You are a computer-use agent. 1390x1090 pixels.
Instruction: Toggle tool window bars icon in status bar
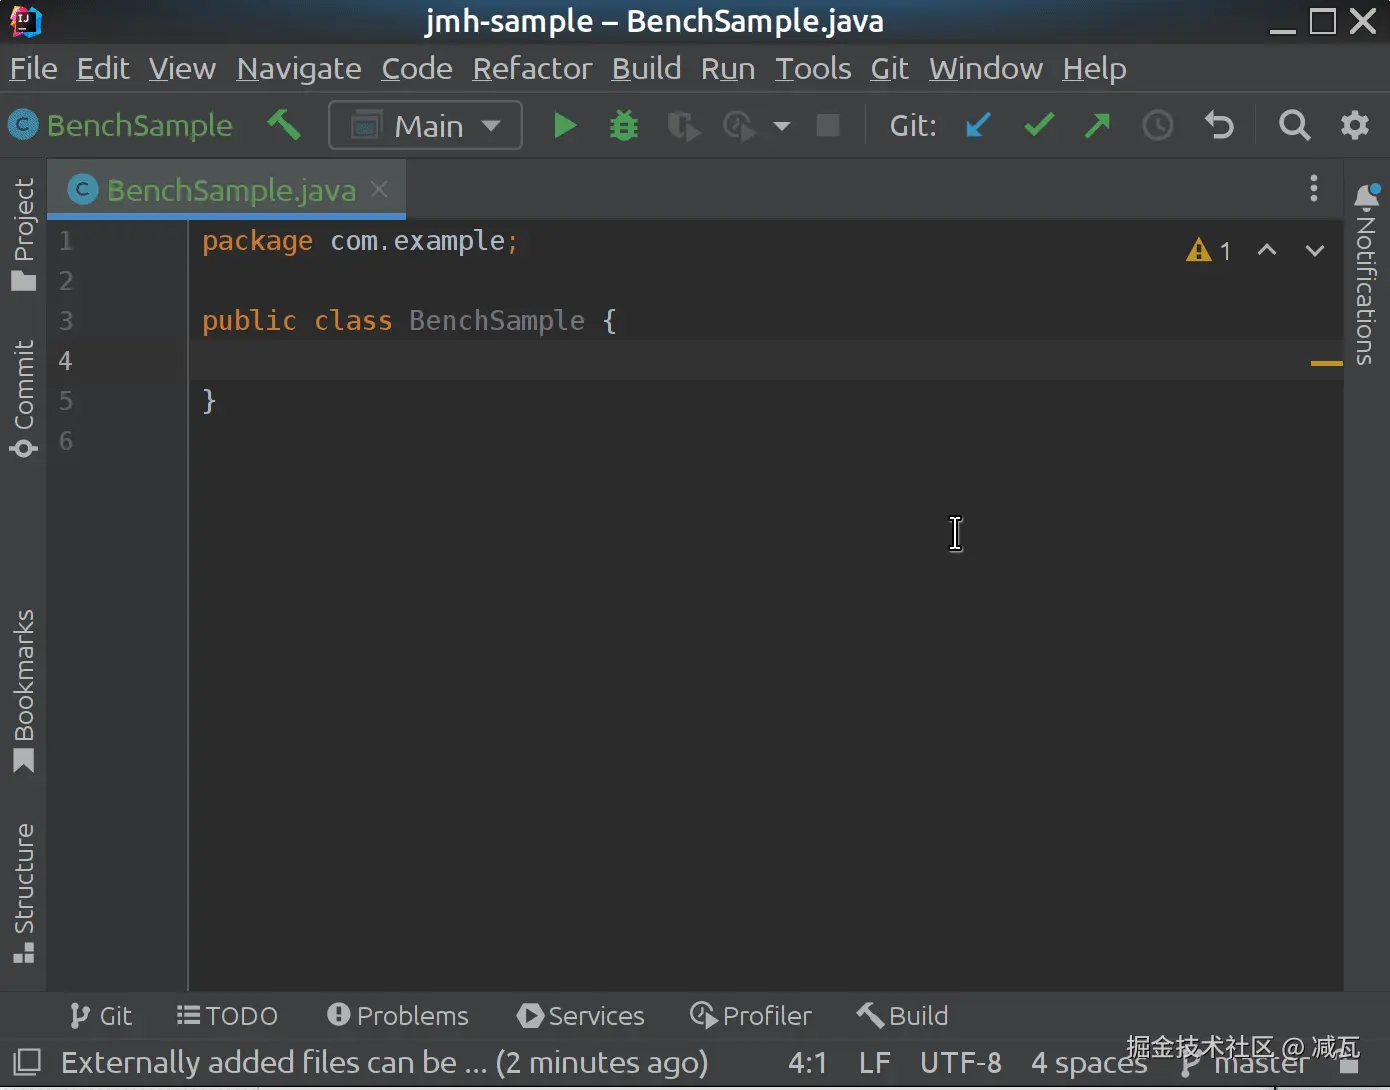pos(26,1062)
